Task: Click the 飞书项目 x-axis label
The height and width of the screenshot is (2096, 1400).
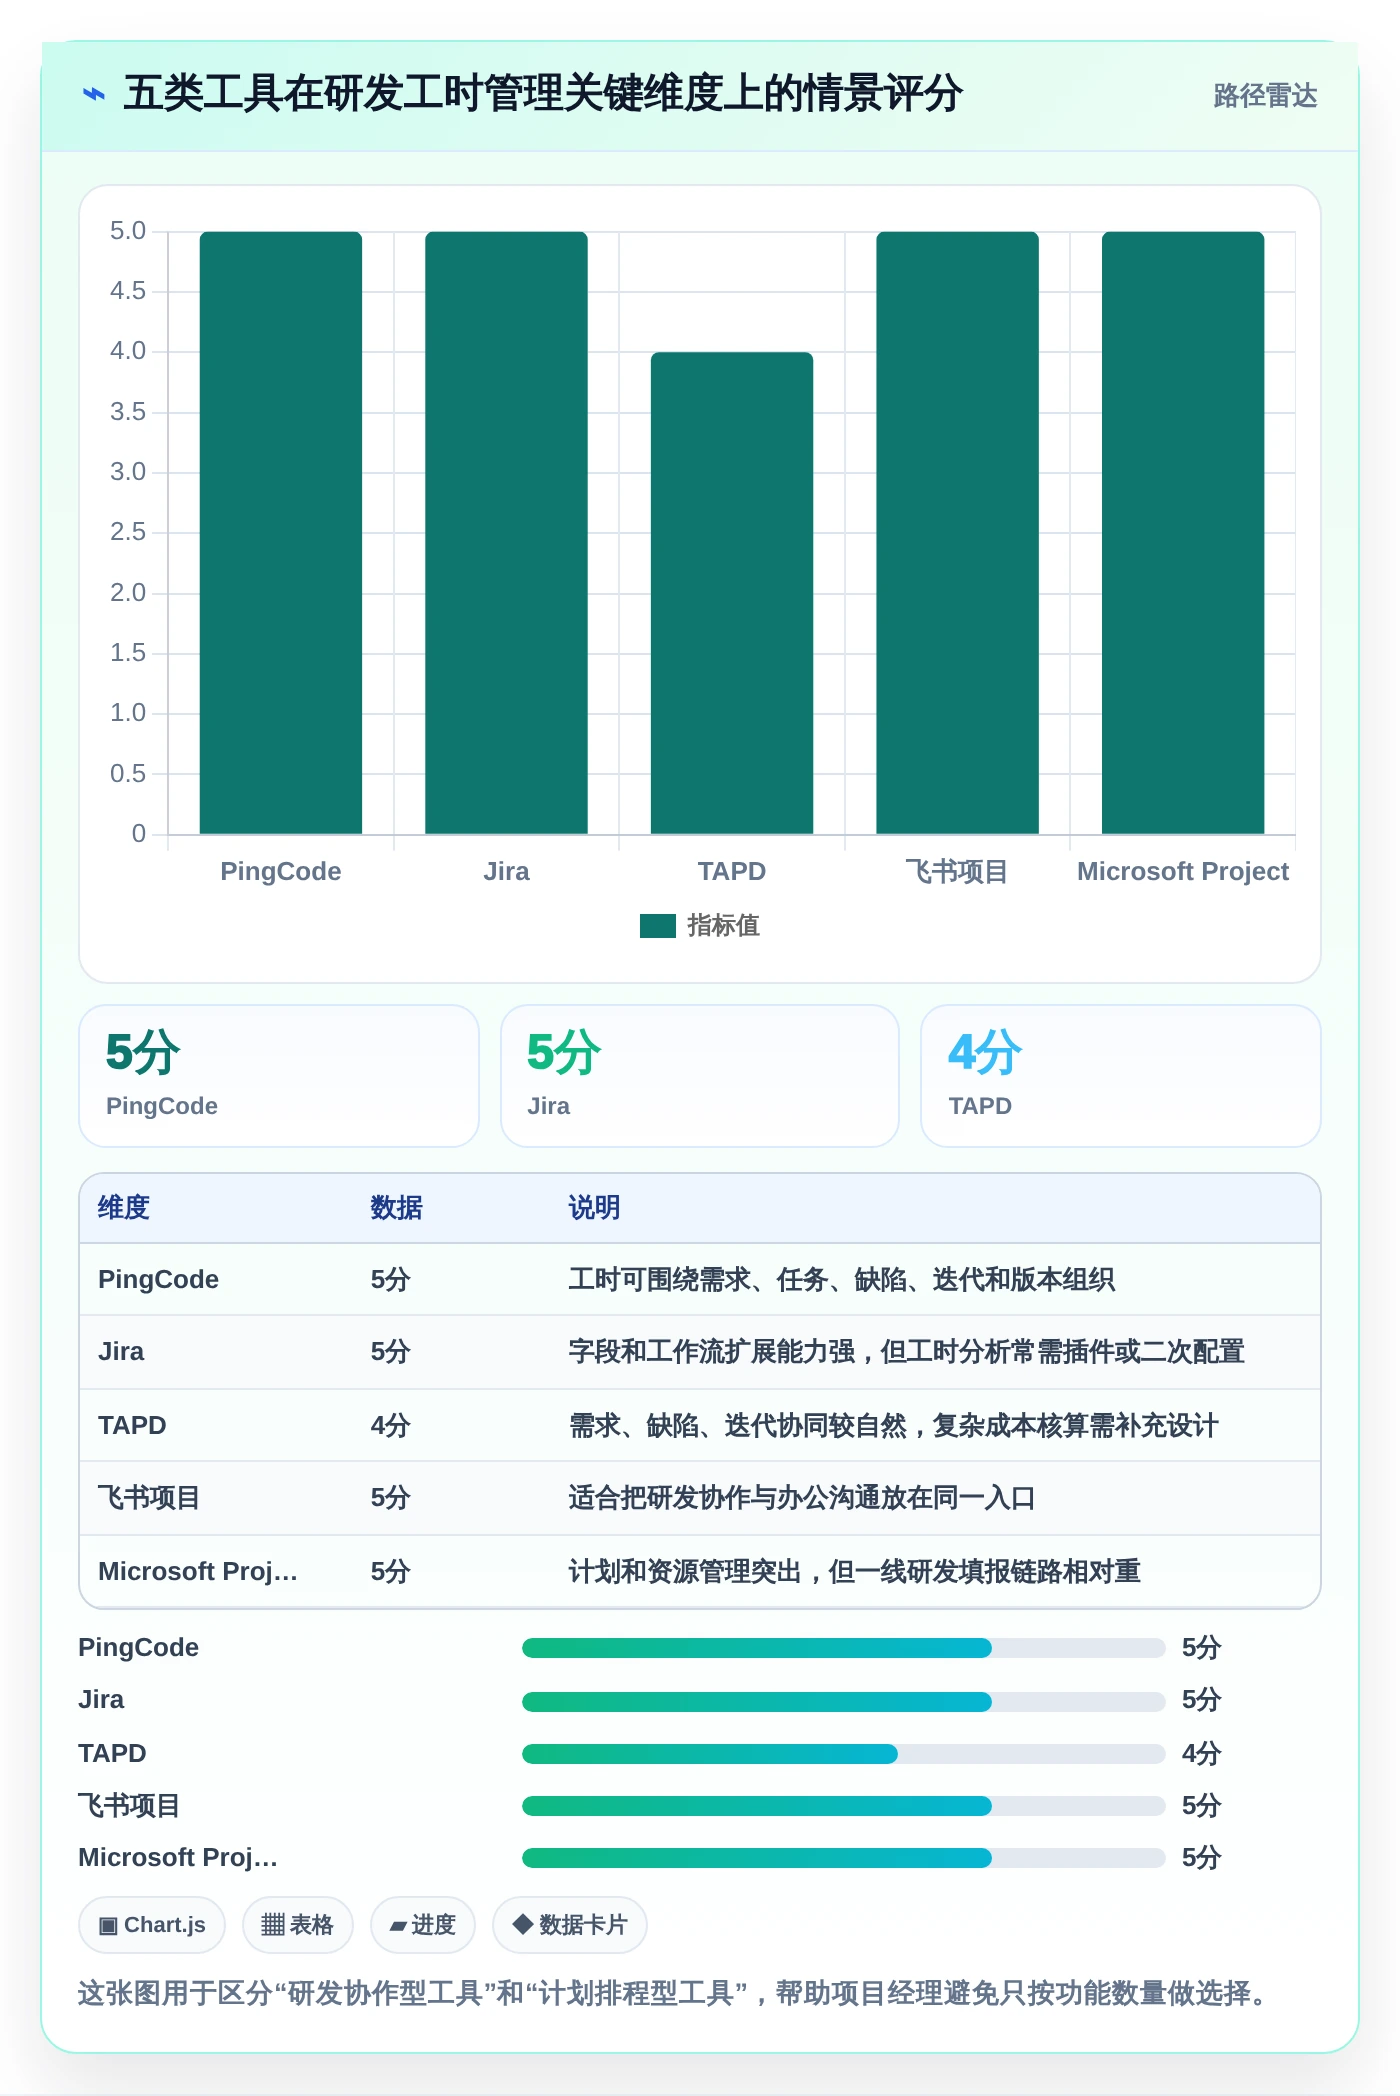Action: point(957,872)
